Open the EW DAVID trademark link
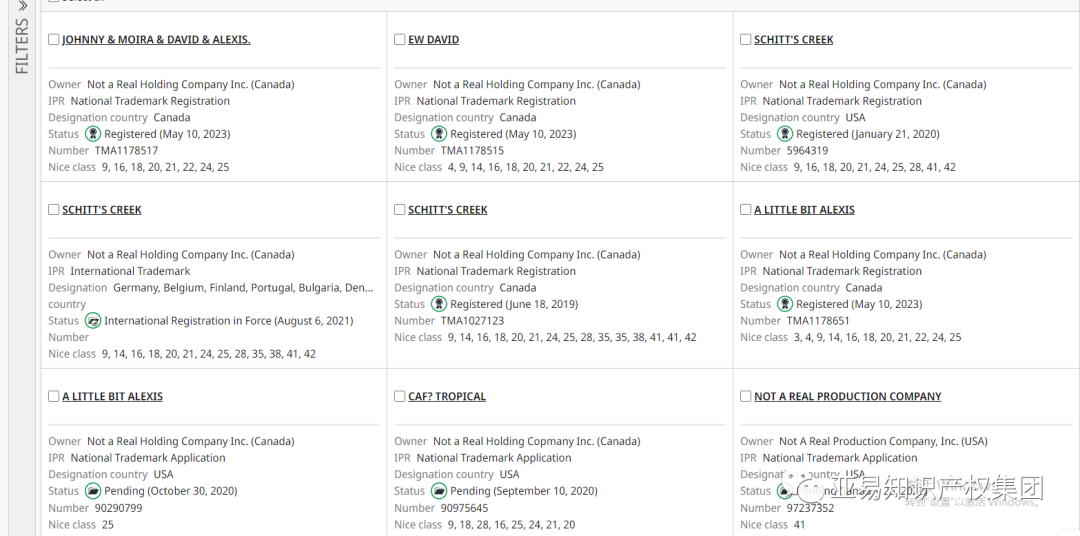 pyautogui.click(x=433, y=40)
